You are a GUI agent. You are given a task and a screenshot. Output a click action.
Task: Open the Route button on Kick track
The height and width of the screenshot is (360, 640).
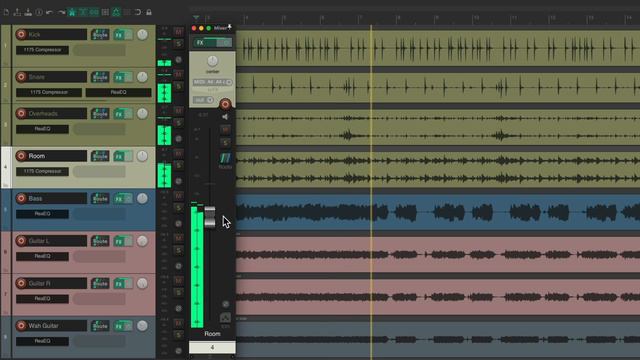pyautogui.click(x=100, y=35)
